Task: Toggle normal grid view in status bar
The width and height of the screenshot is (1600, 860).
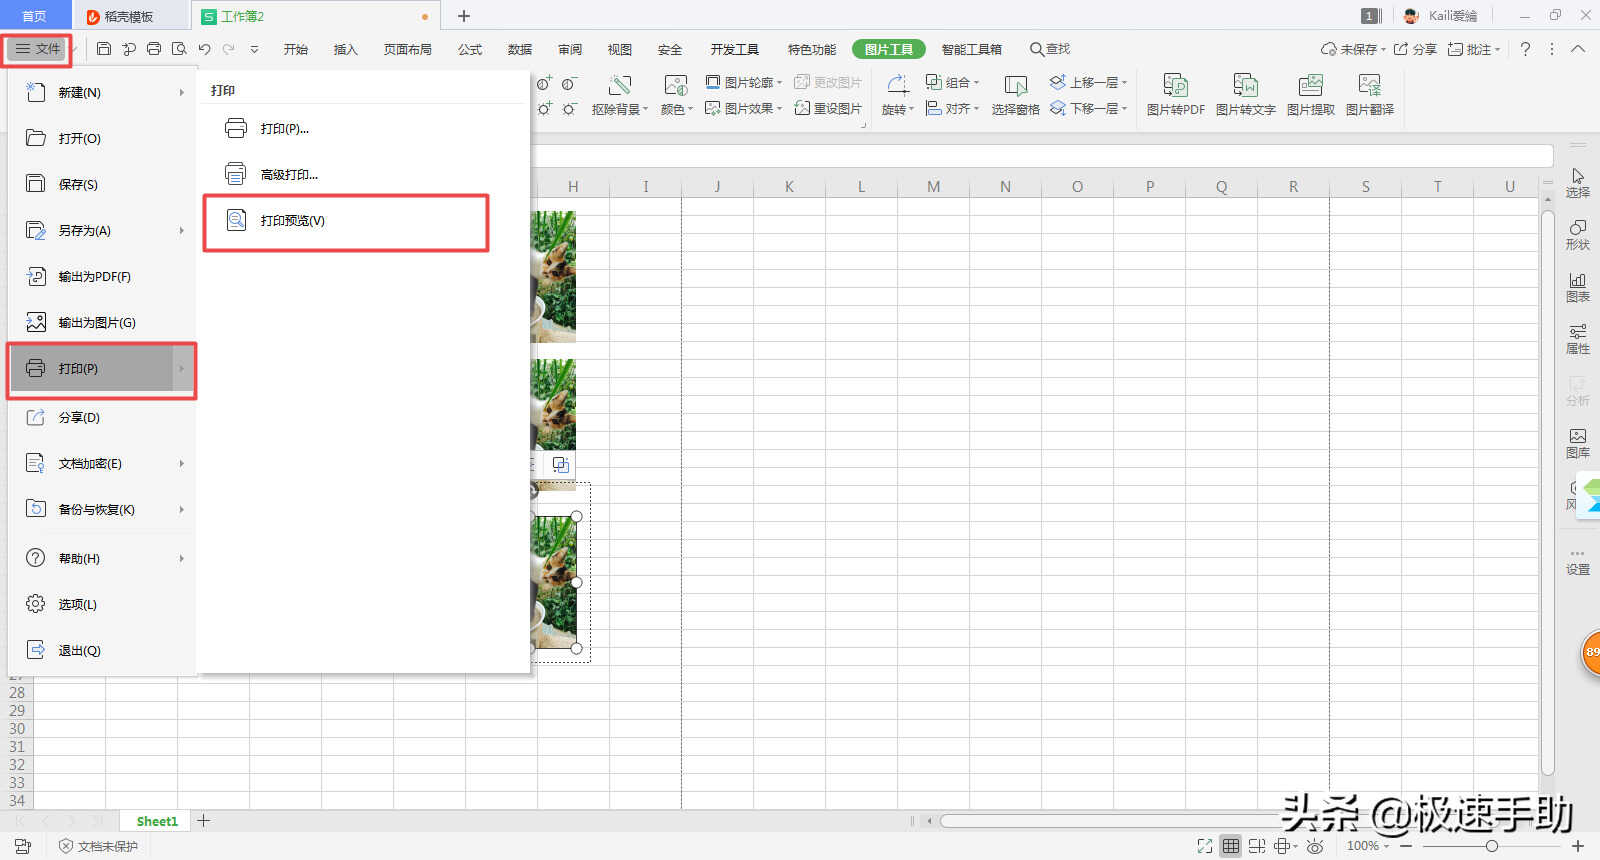Action: 1231,846
